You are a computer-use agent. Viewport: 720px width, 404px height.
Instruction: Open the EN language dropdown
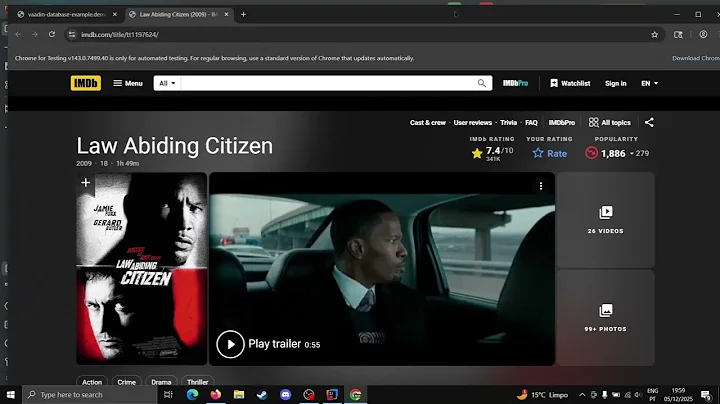pos(649,83)
